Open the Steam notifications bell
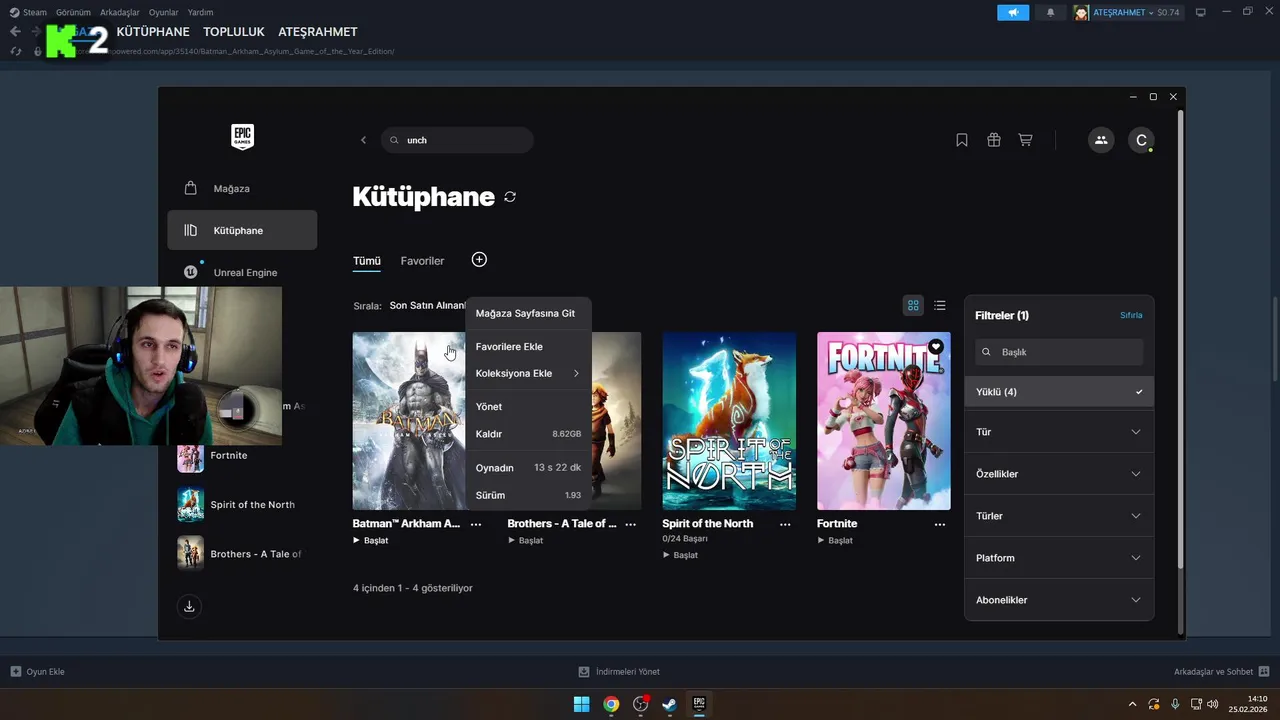Image resolution: width=1280 pixels, height=720 pixels. tap(1050, 13)
